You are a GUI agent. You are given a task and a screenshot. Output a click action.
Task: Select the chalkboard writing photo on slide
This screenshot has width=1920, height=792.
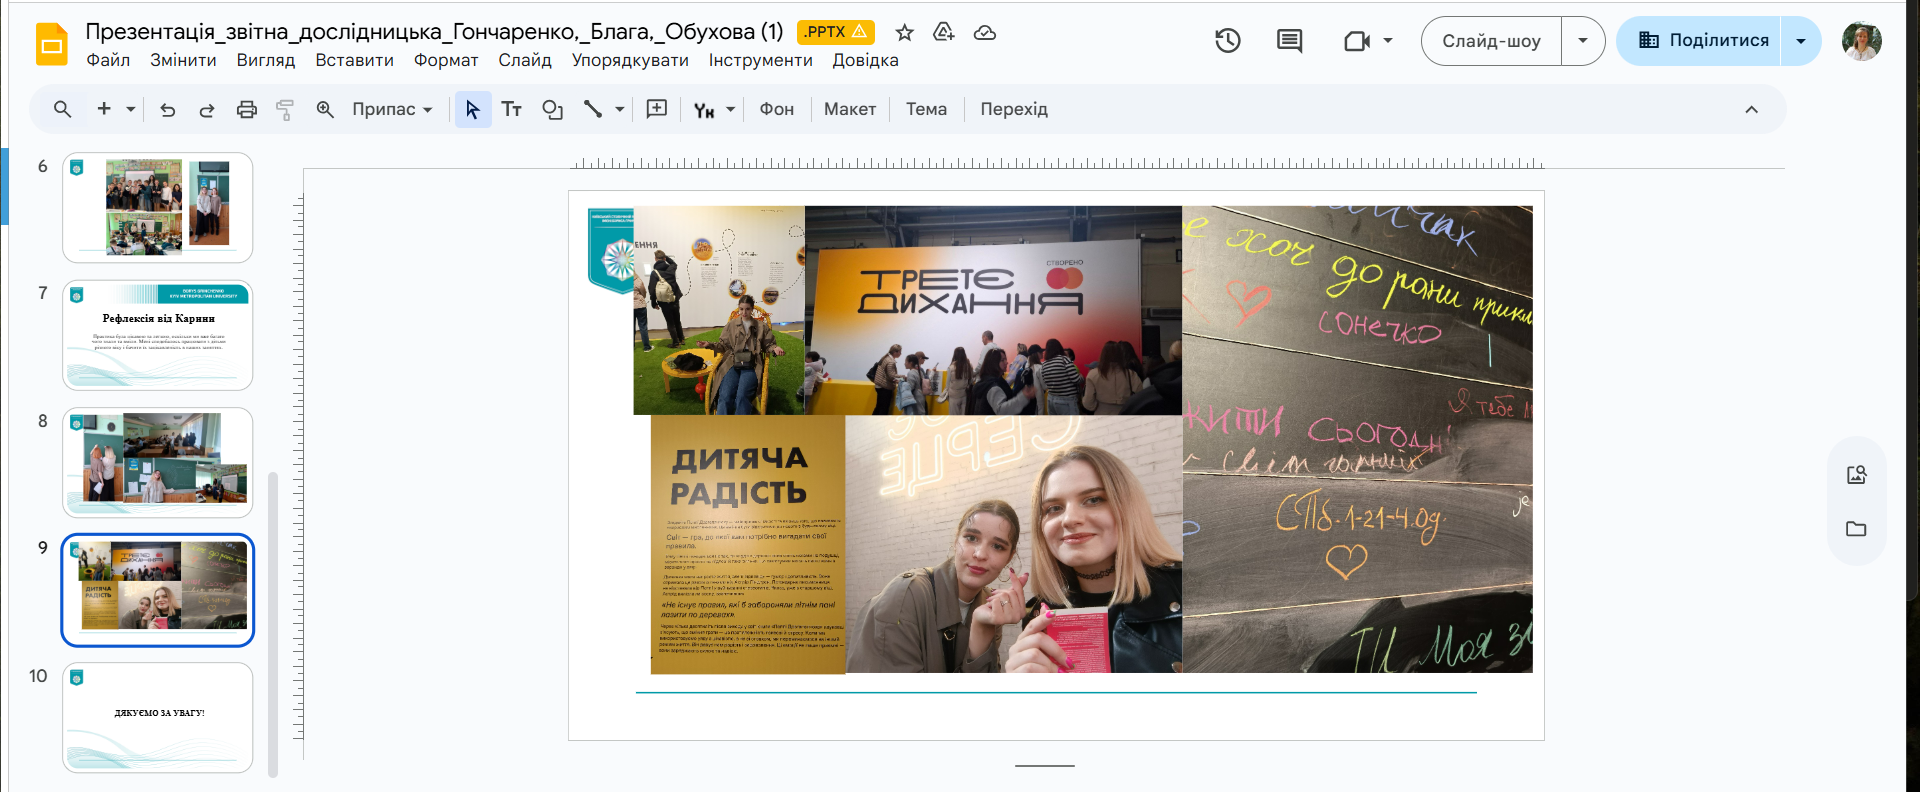tap(1357, 439)
